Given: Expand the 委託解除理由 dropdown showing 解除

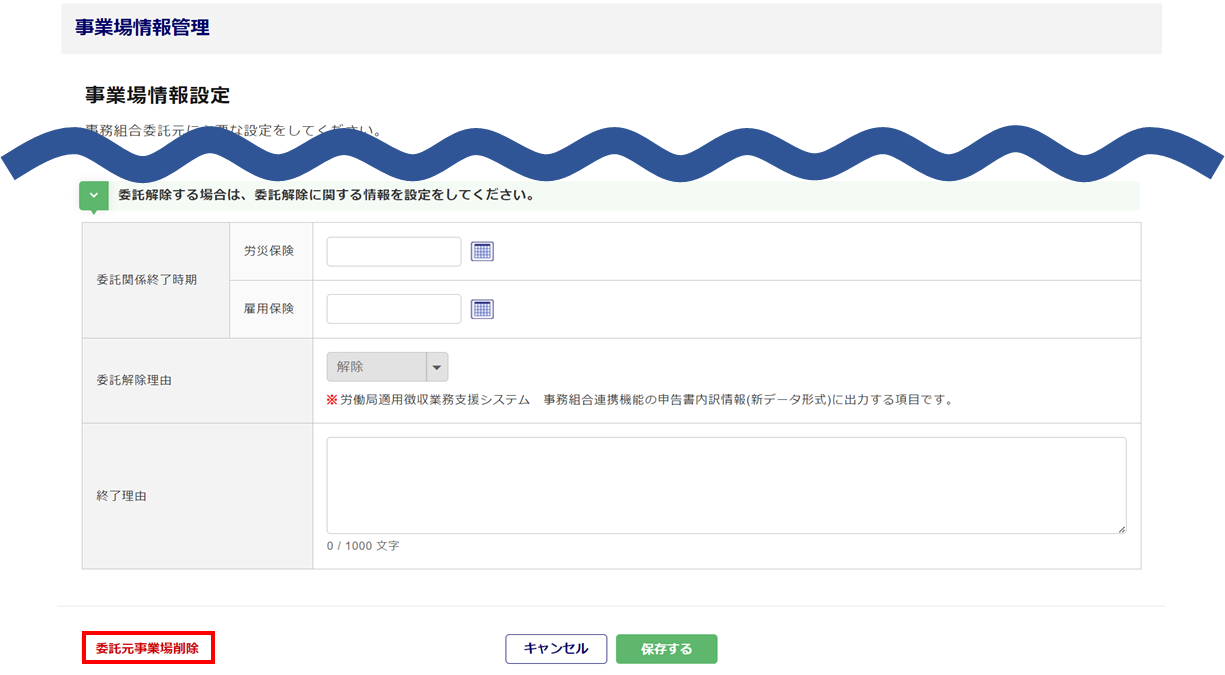Looking at the screenshot, I should pos(437,367).
